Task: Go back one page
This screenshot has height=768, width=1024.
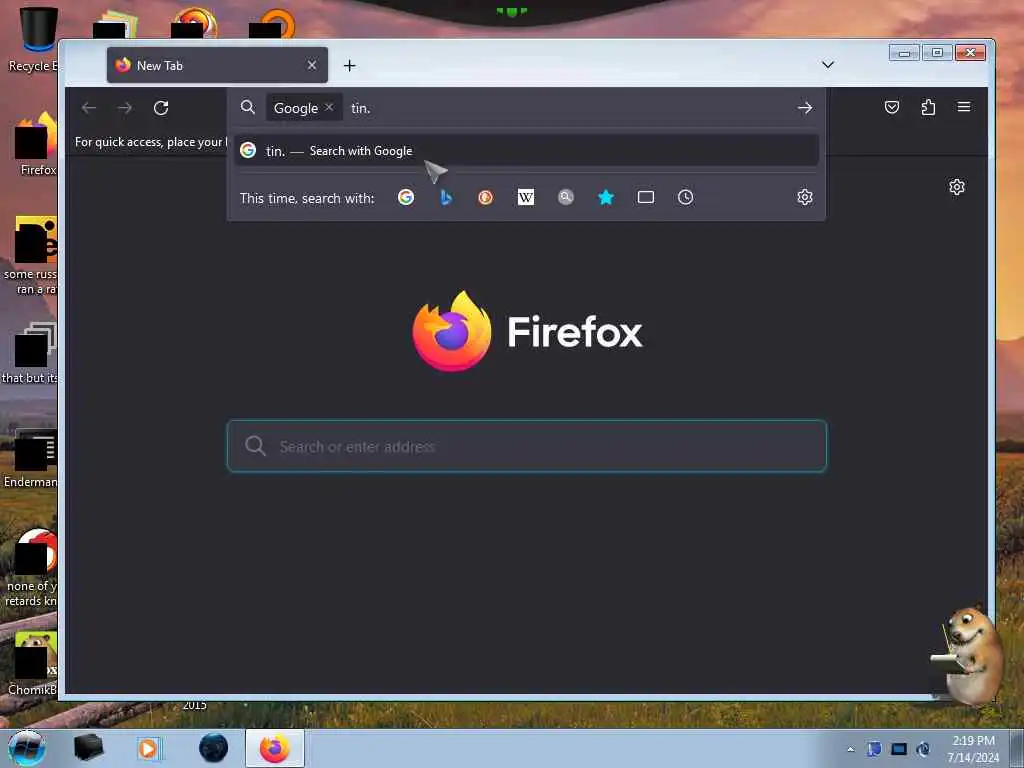Action: 89,108
